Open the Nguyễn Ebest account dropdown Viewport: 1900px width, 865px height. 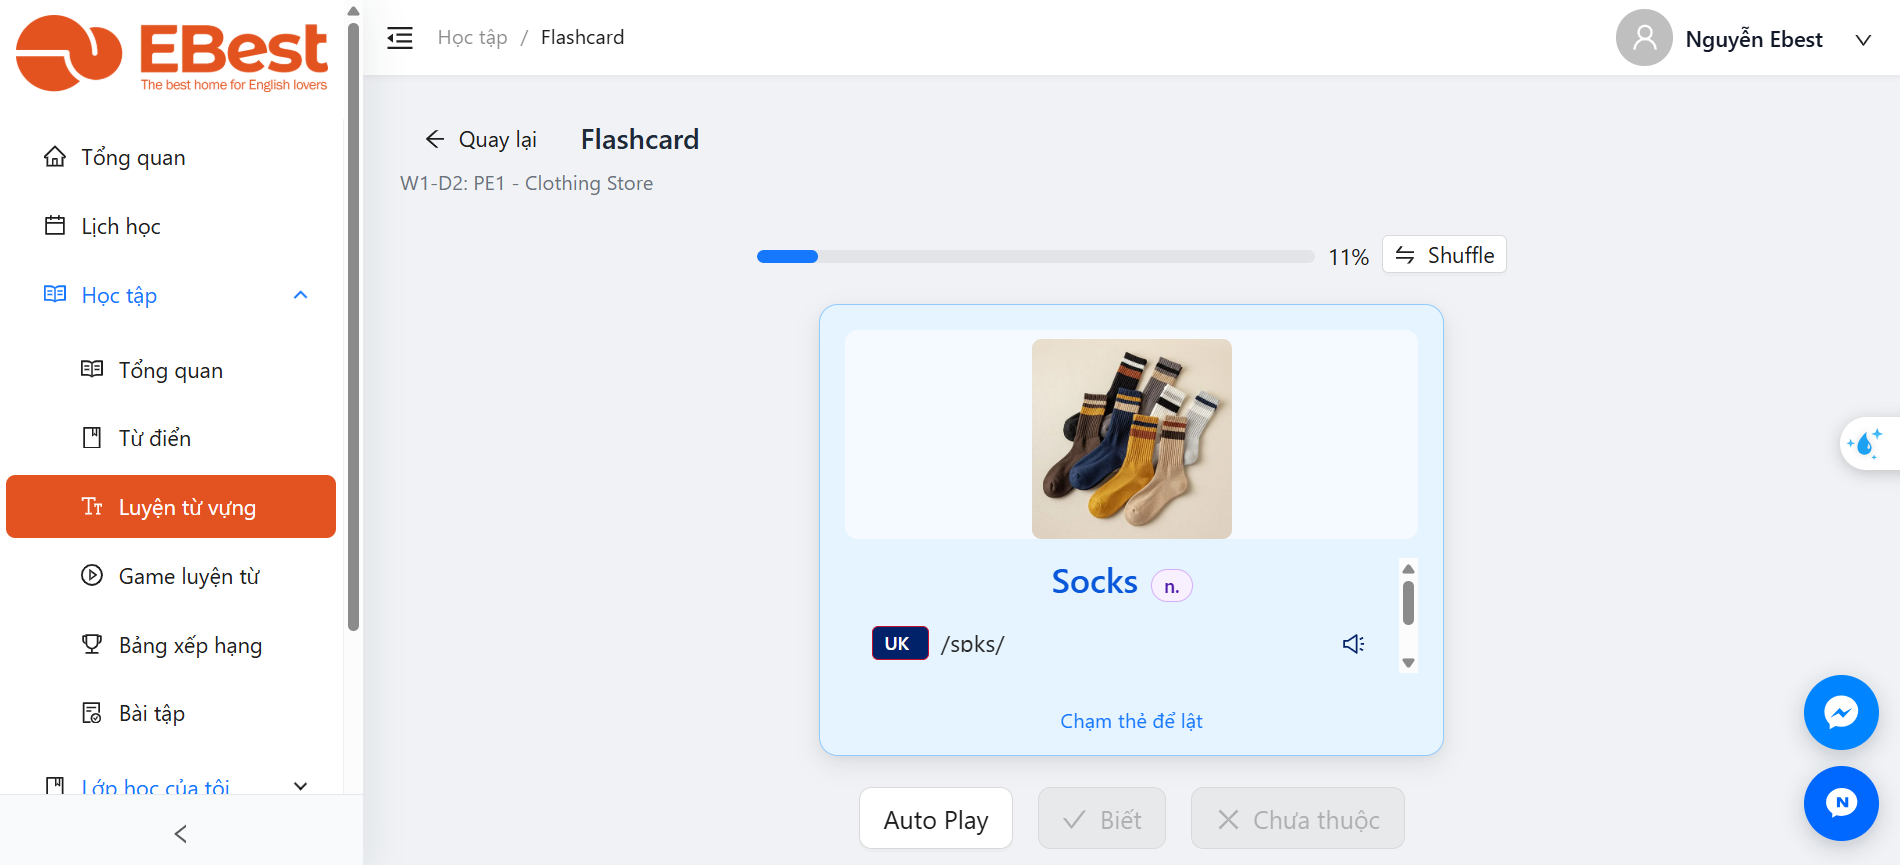click(x=1863, y=40)
